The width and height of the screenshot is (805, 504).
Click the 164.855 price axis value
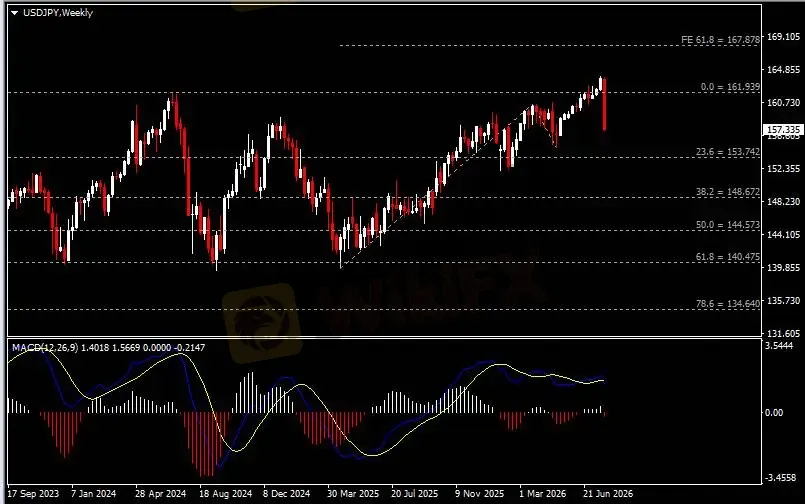point(783,69)
